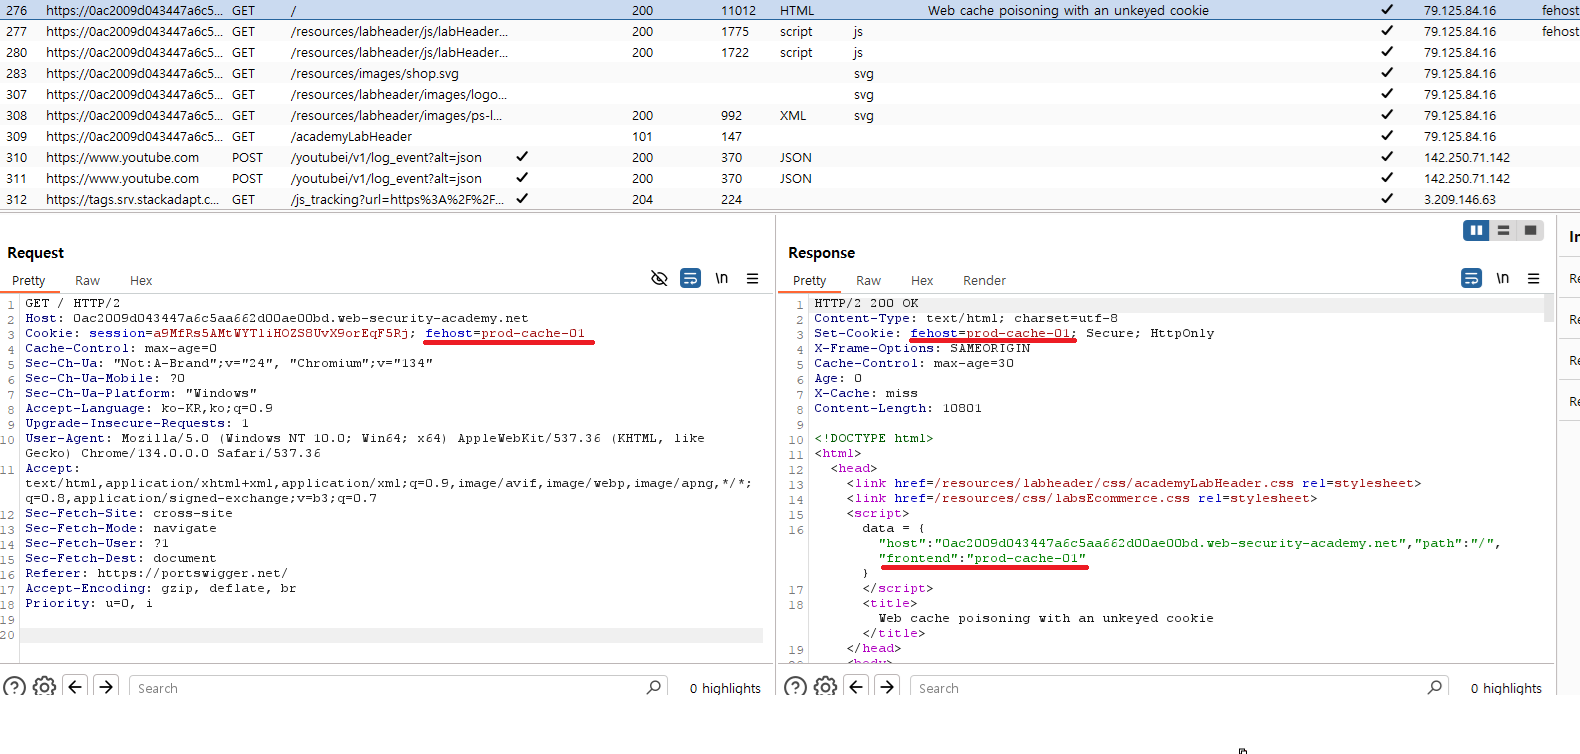Click IP 3.209.146.63 cell

(x=1460, y=199)
